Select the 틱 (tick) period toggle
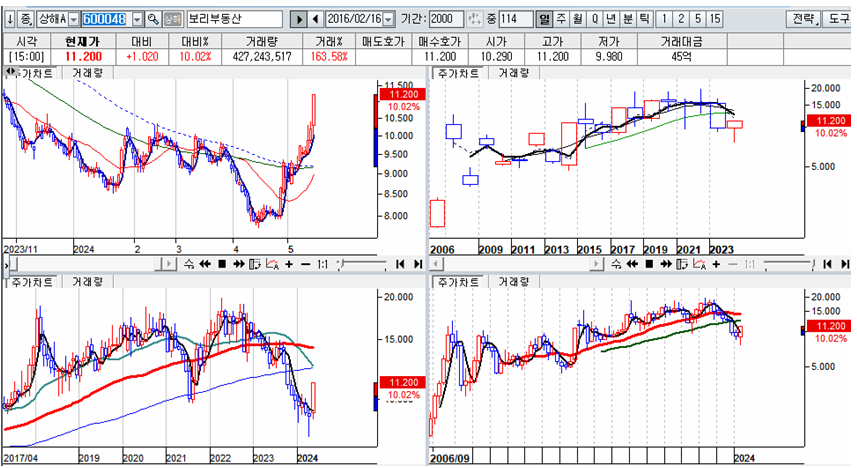The image size is (857, 468). pyautogui.click(x=644, y=19)
